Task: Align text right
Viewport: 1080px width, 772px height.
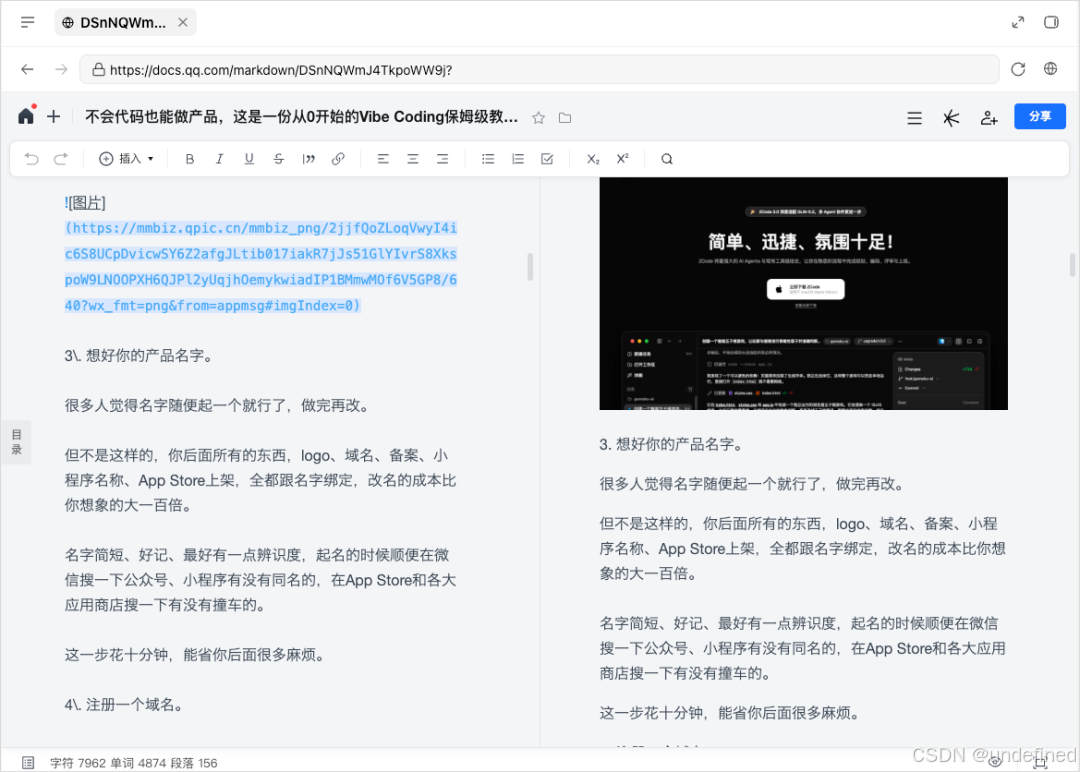Action: point(442,159)
